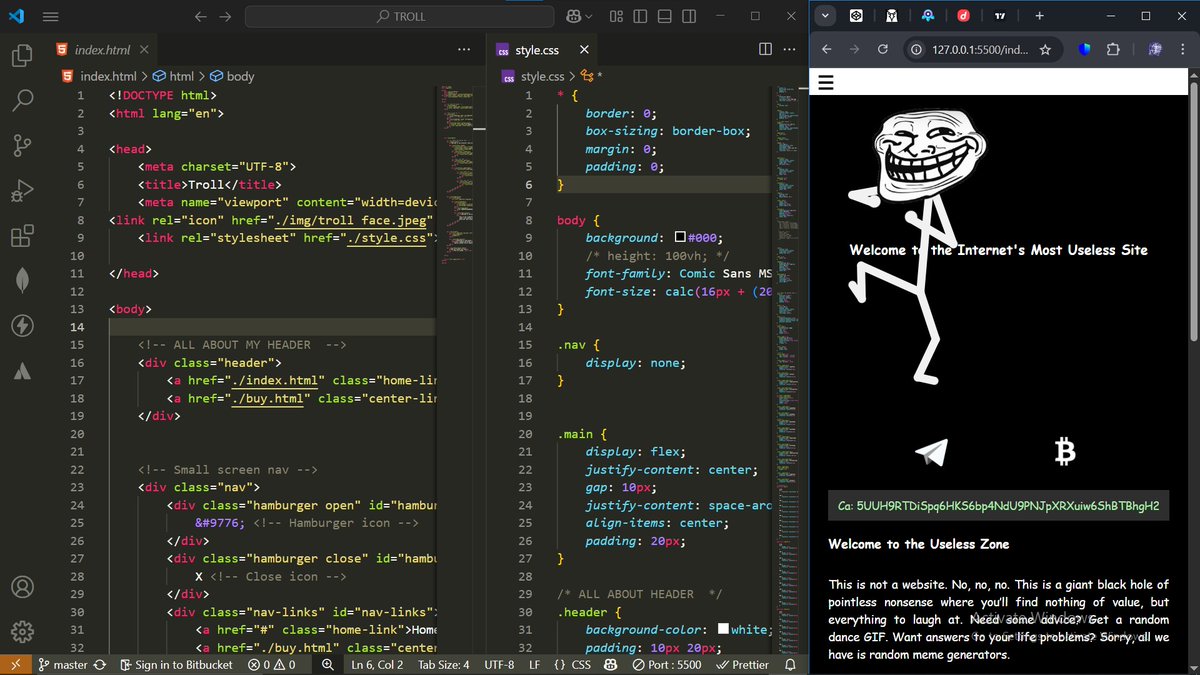Open the Copilot chat icon in title bar
This screenshot has width=1200, height=675.
[574, 16]
